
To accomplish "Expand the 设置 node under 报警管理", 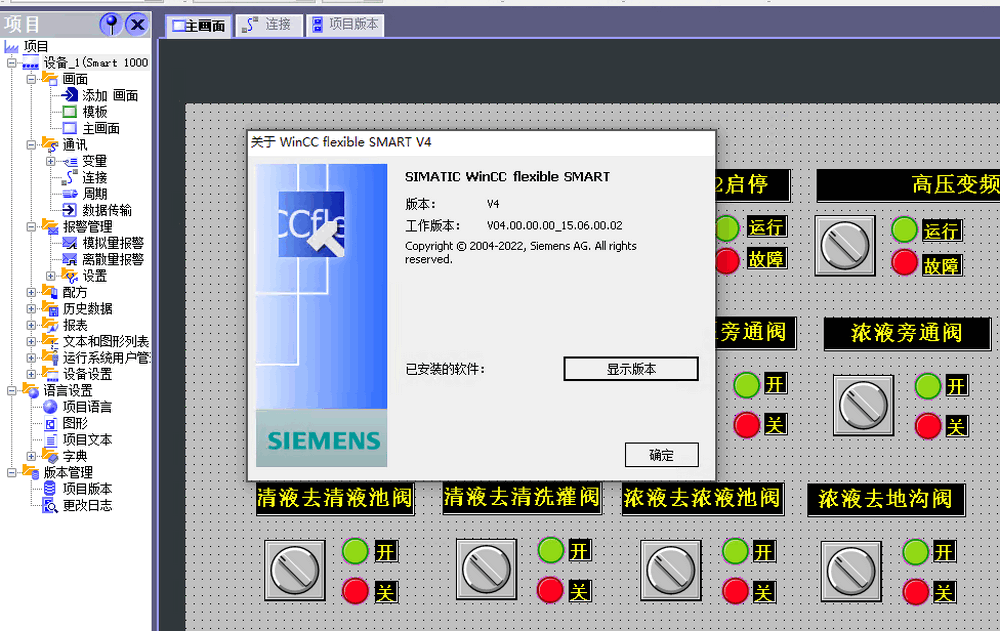I will pos(51,276).
